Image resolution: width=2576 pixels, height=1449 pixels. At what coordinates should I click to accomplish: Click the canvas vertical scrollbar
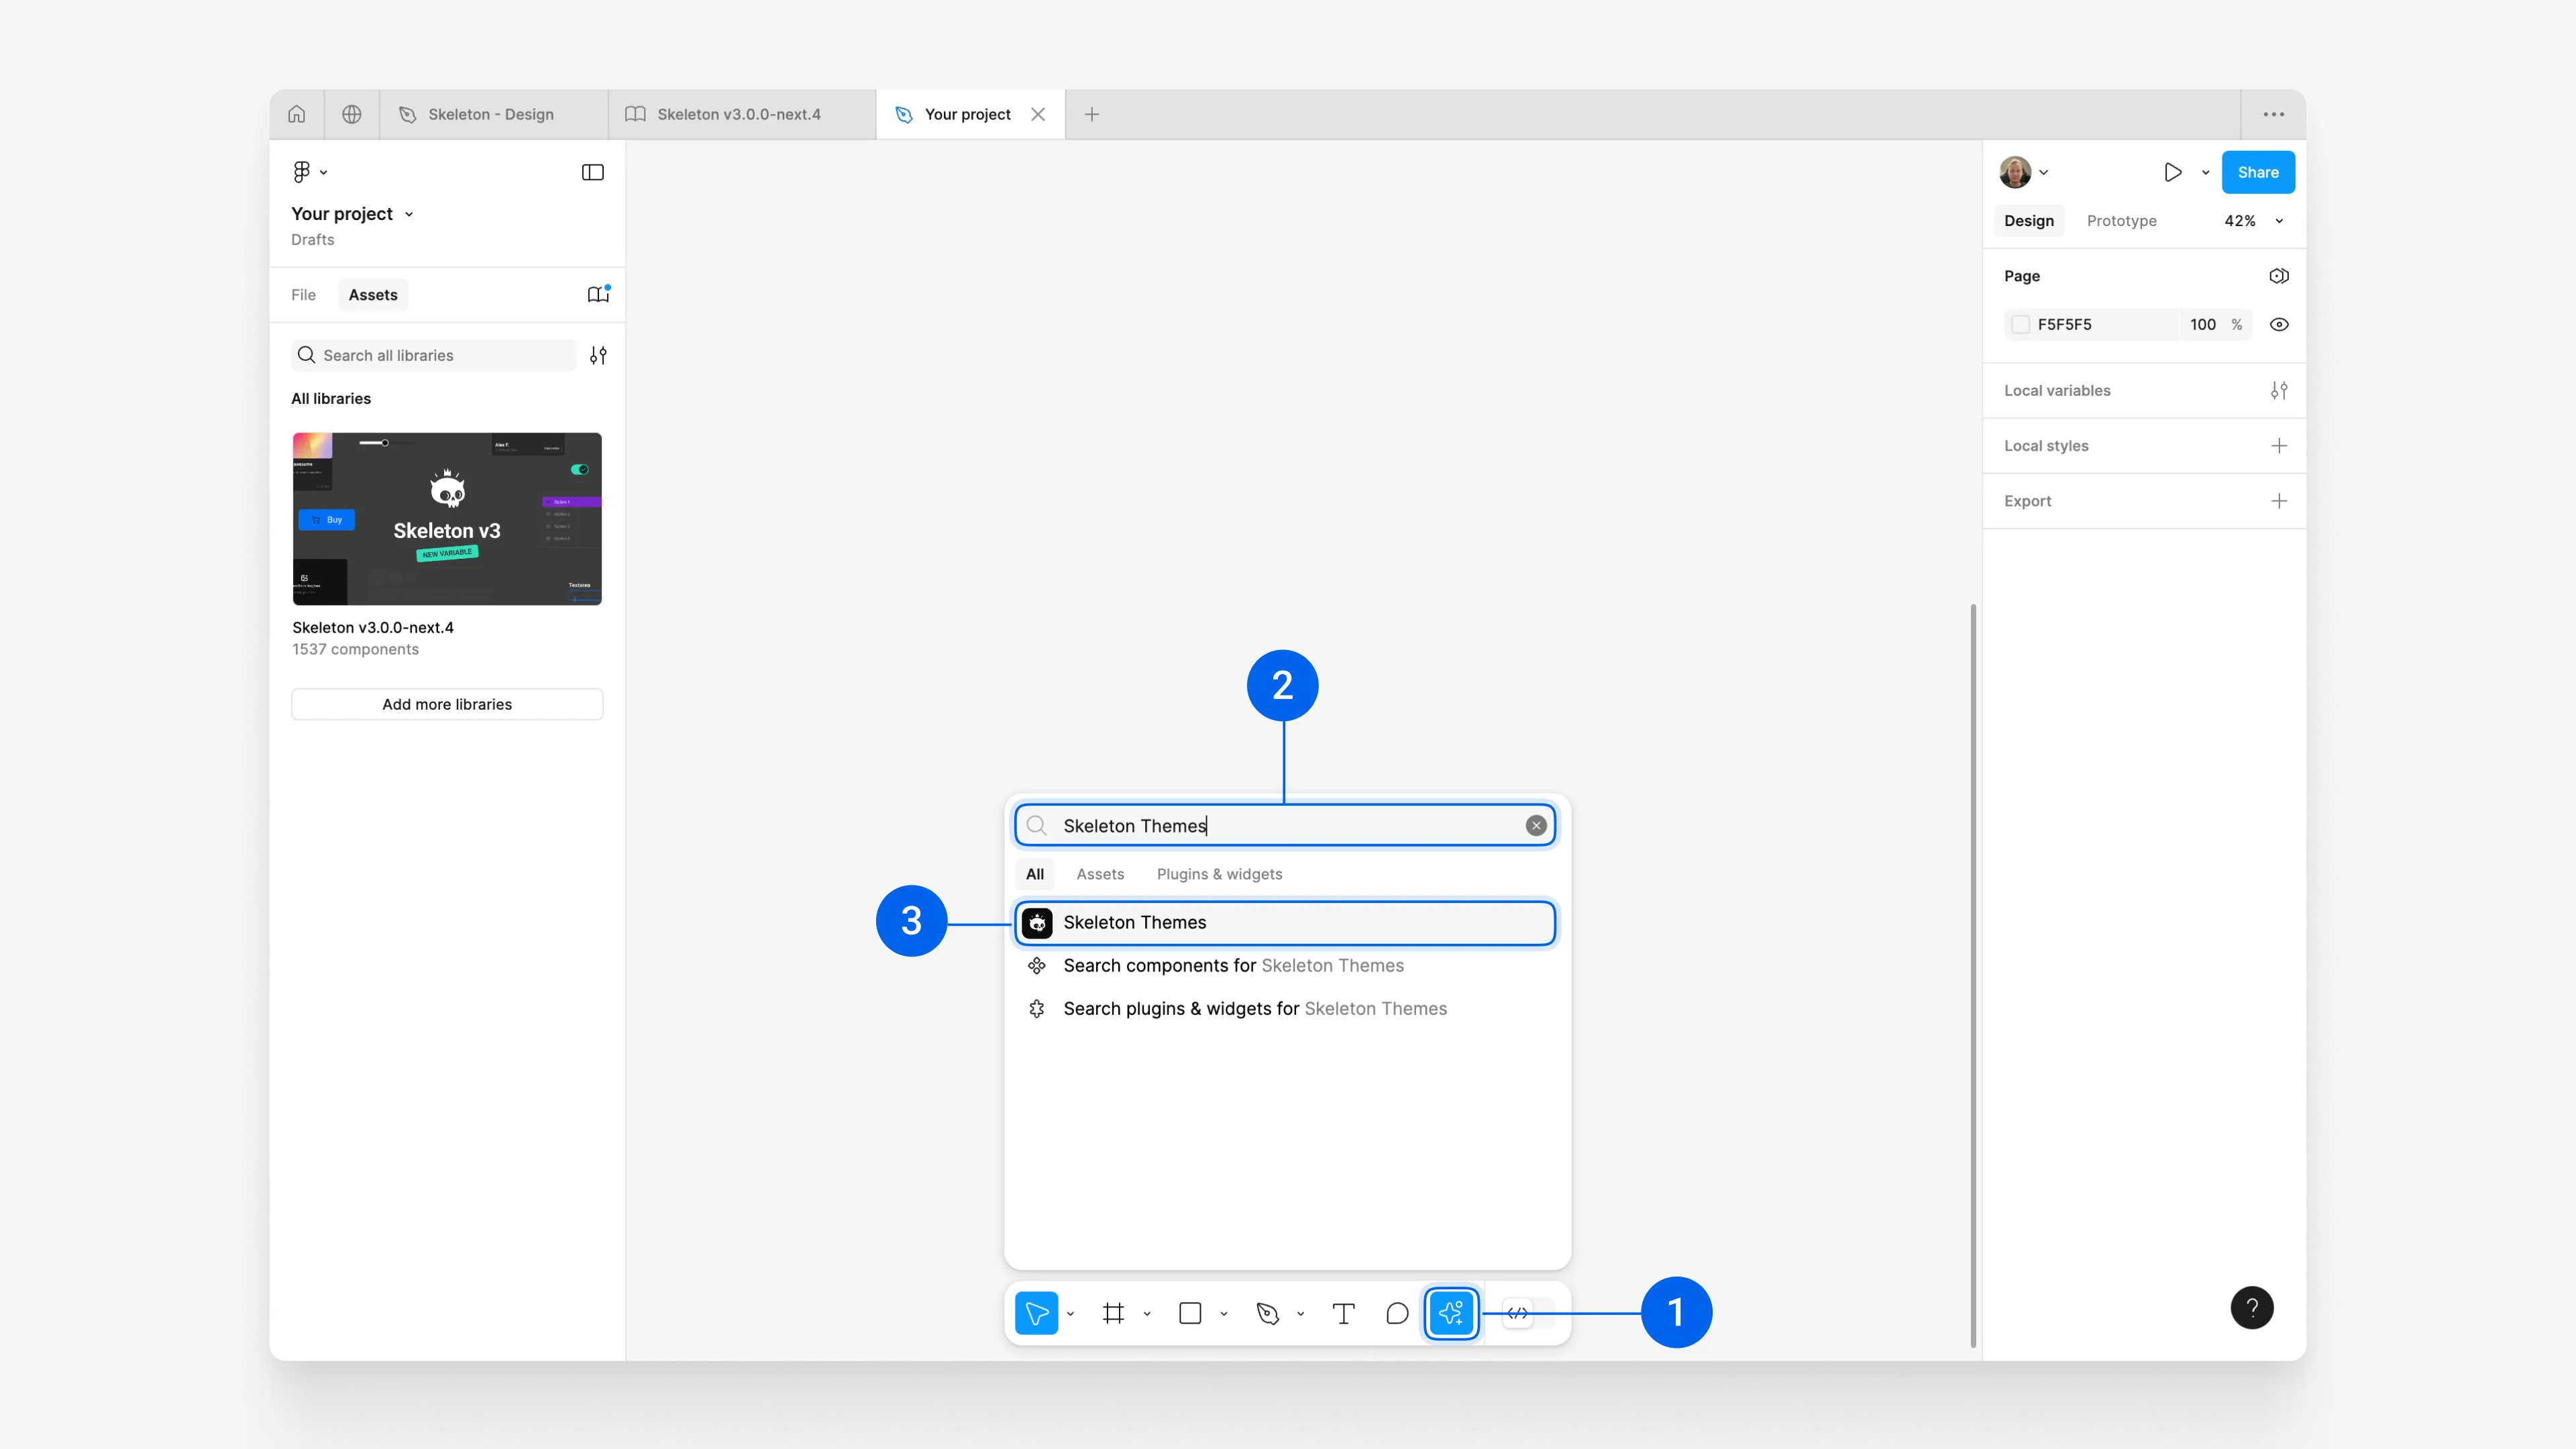1973,975
